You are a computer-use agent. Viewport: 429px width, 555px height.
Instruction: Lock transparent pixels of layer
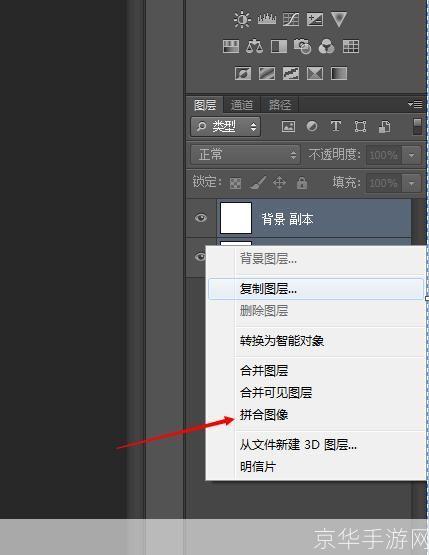[235, 183]
